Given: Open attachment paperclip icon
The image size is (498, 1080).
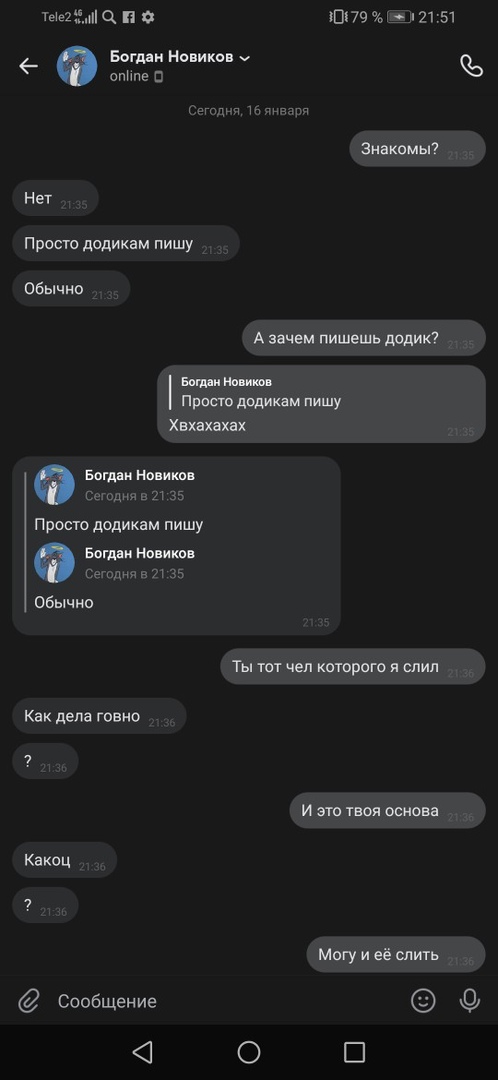Looking at the screenshot, I should coord(28,1001).
